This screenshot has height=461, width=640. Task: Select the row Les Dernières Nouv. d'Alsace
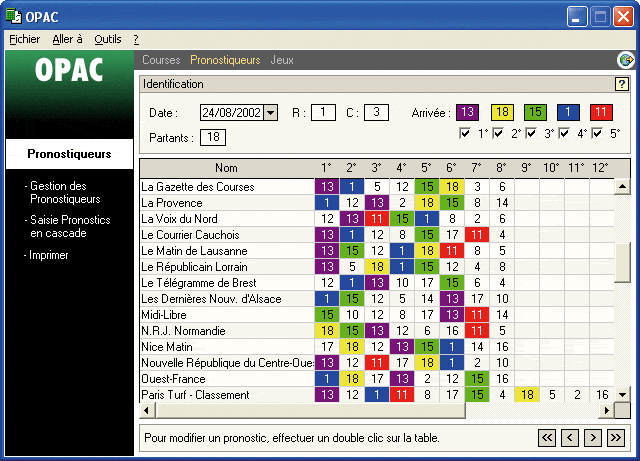point(377,298)
